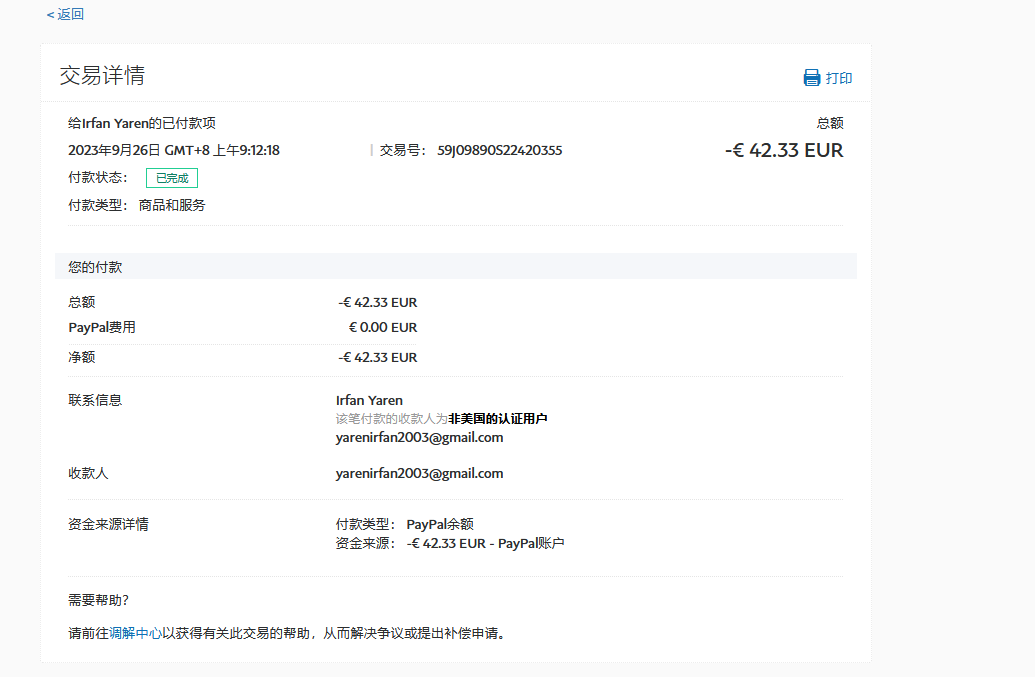Click the 您的付款 section header
This screenshot has width=1035, height=692.
[95, 267]
